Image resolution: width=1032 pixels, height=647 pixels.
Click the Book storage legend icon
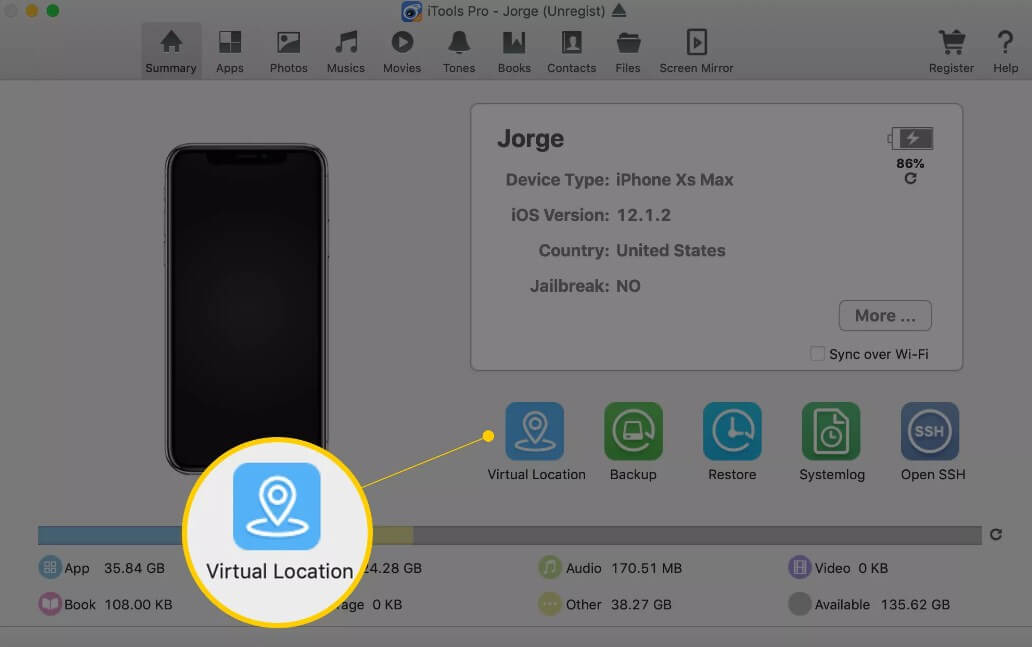click(50, 604)
